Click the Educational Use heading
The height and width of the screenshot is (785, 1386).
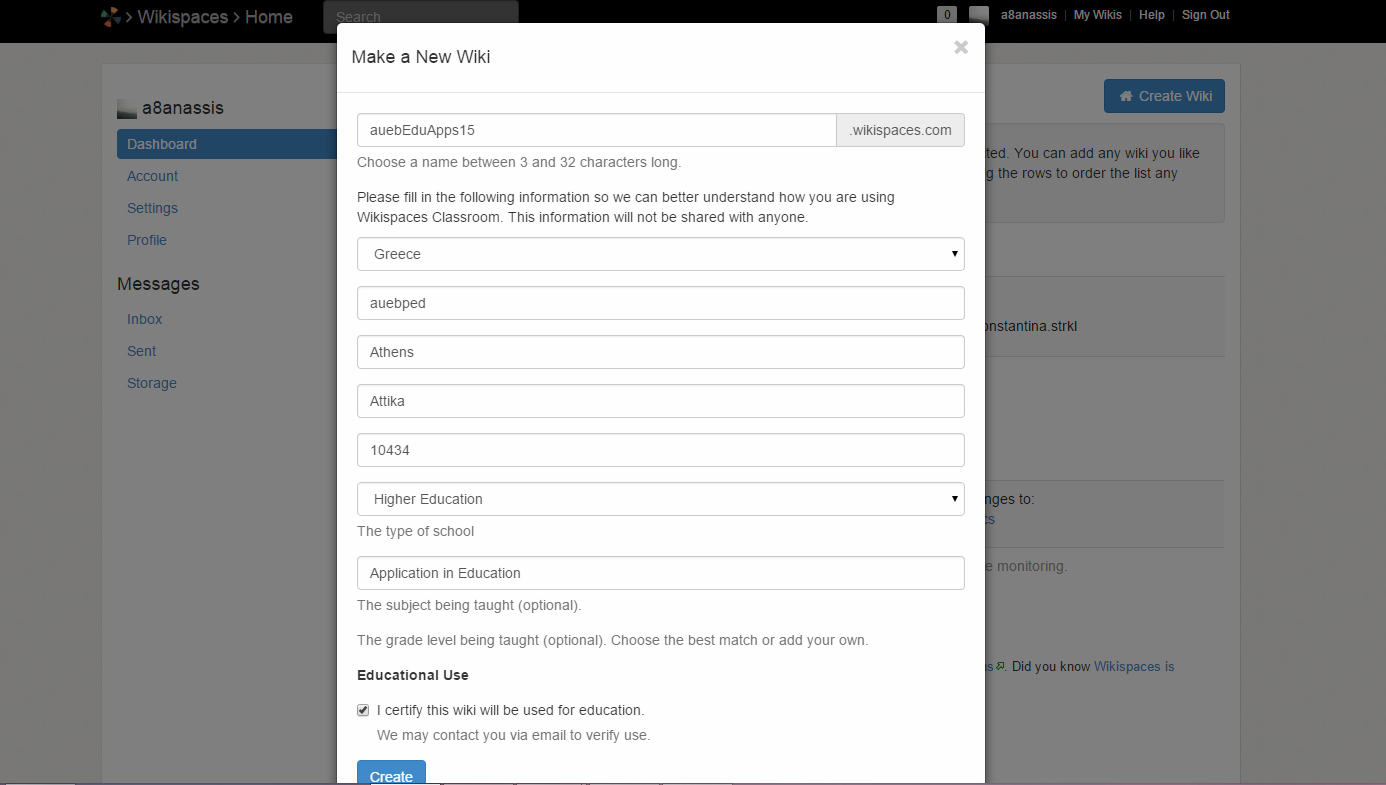pos(413,675)
